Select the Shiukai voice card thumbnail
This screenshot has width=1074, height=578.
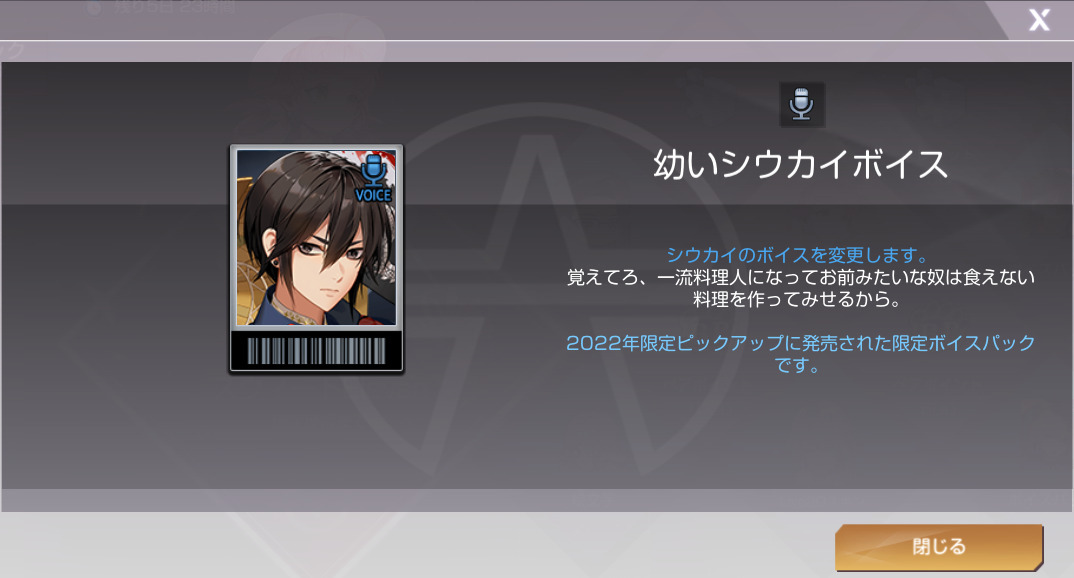click(x=316, y=259)
